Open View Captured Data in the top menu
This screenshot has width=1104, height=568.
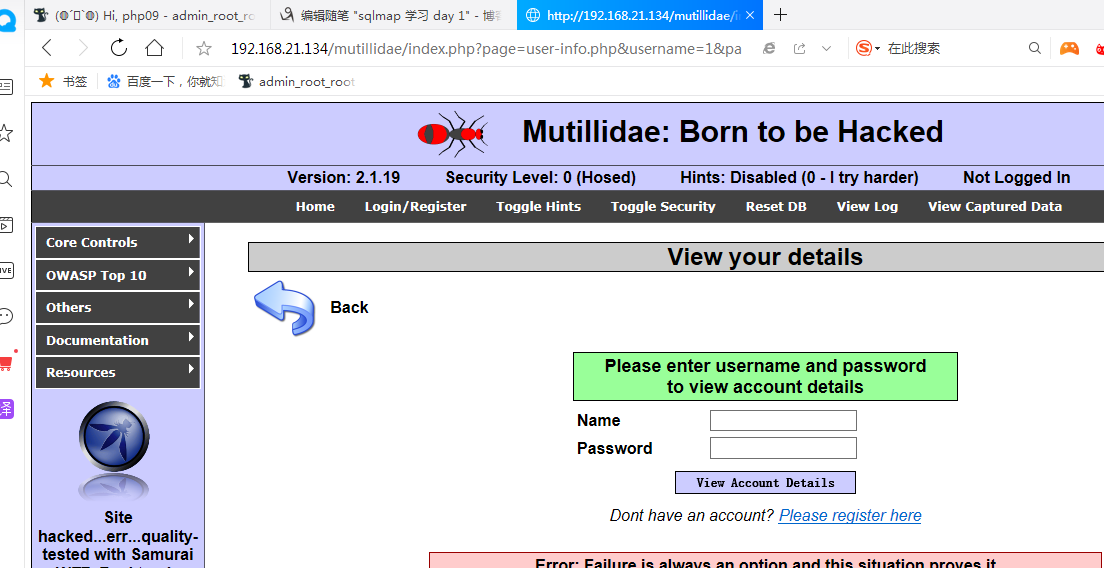click(995, 206)
